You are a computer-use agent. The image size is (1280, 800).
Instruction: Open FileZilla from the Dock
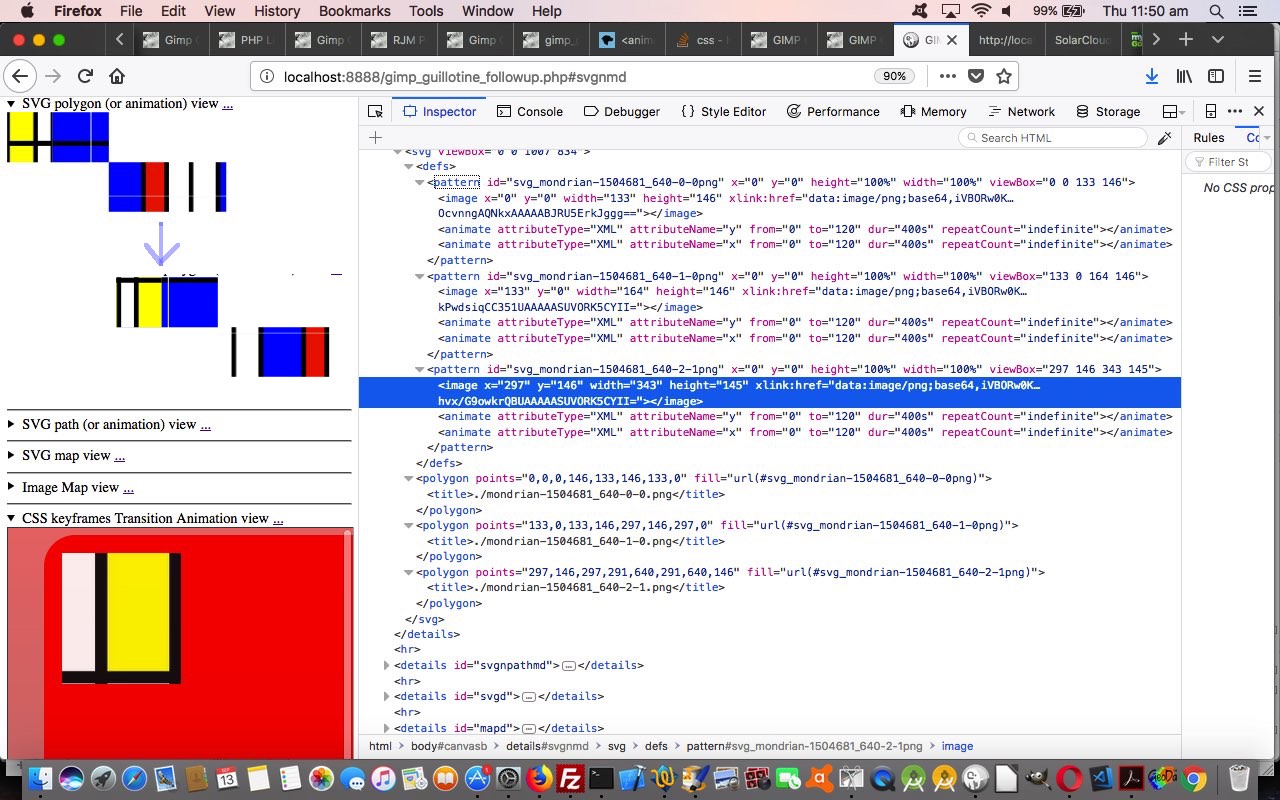coord(570,778)
